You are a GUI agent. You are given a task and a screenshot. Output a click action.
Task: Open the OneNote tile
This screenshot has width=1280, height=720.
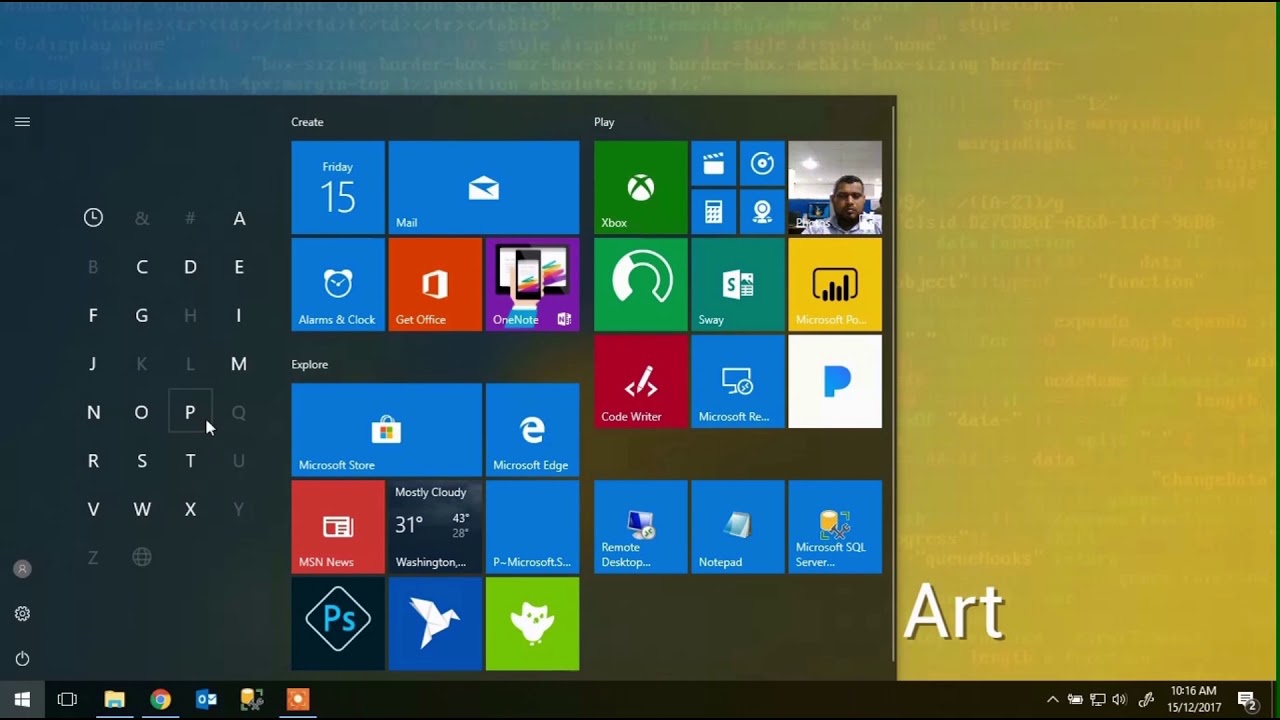point(532,284)
